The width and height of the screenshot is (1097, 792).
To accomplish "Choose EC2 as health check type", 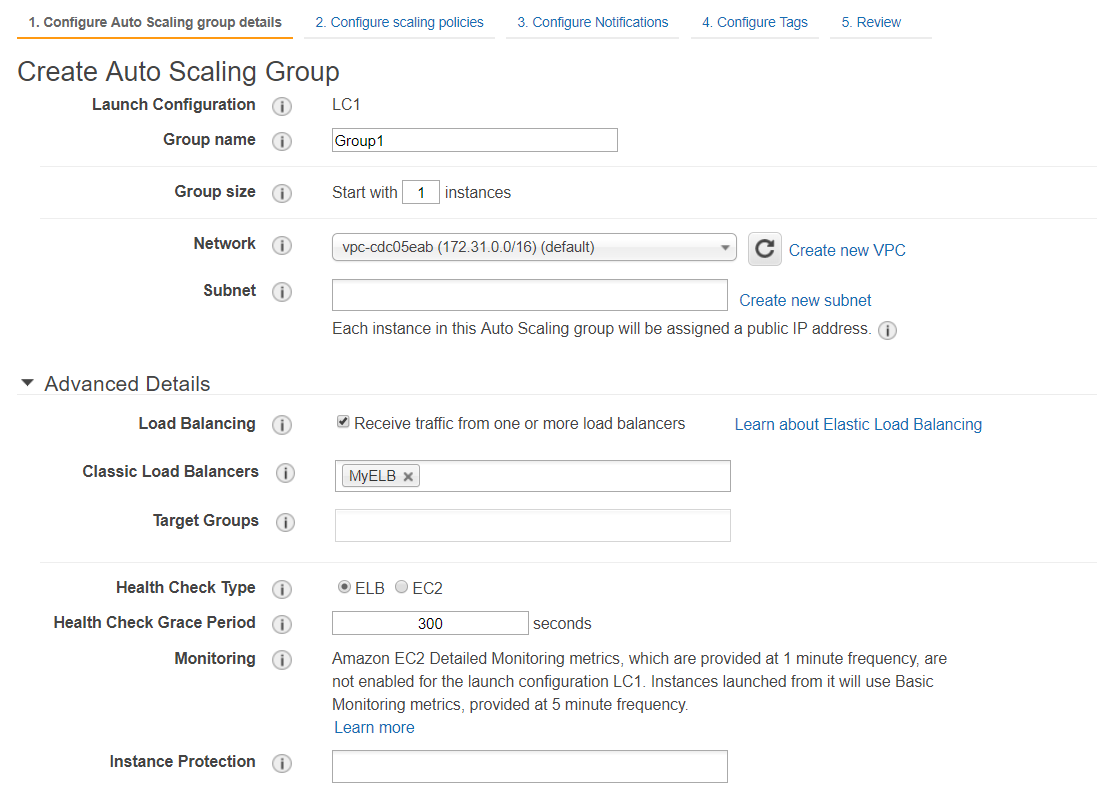I will click(x=402, y=587).
